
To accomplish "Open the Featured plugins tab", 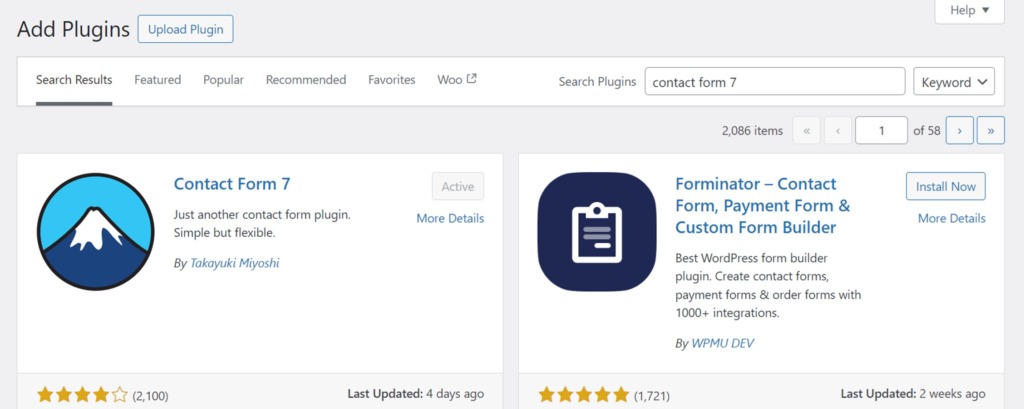I will (157, 80).
